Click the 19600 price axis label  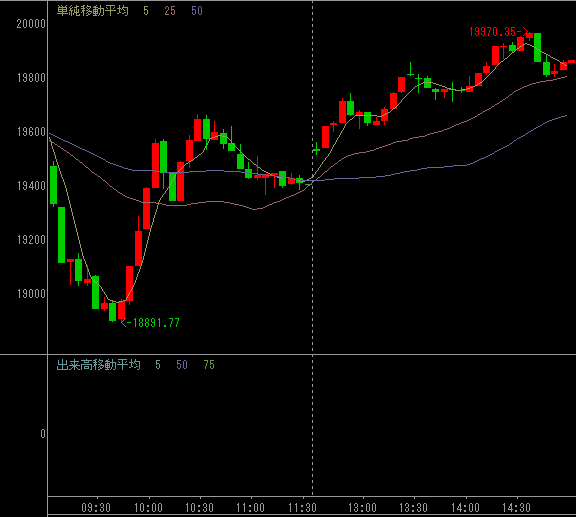31,132
